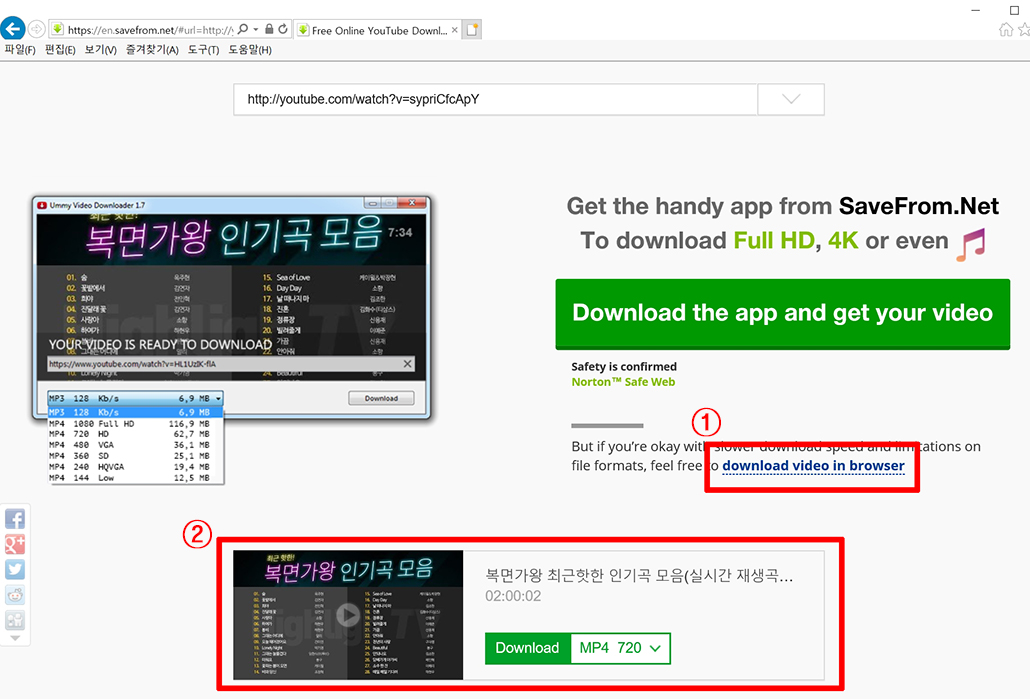The width and height of the screenshot is (1030, 699).
Task: Click the pink music note icon
Action: pyautogui.click(x=971, y=244)
